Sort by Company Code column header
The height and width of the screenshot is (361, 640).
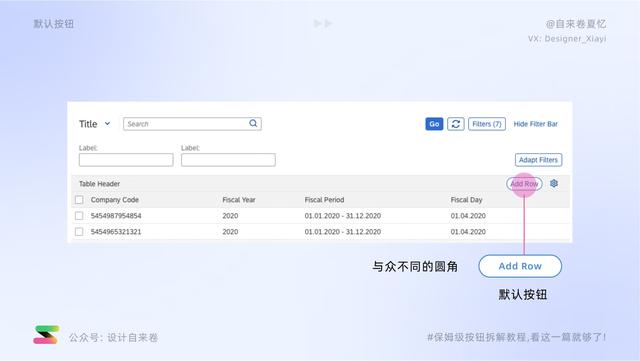tap(115, 200)
